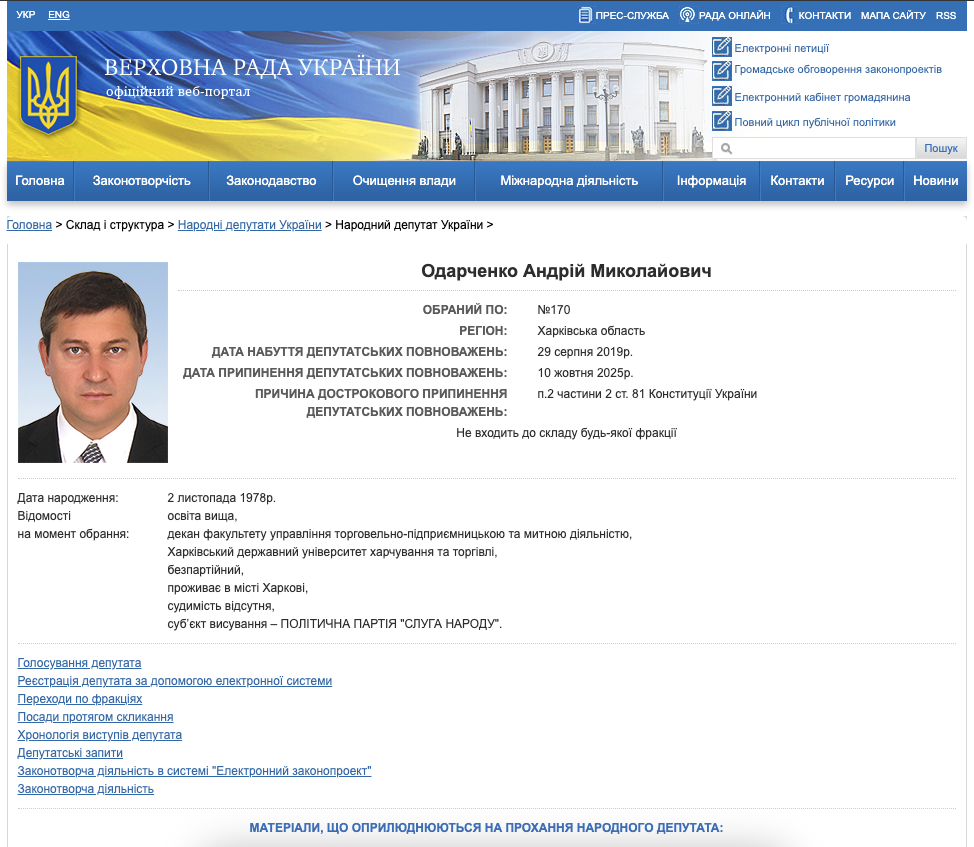The height and width of the screenshot is (847, 974).
Task: Open the Міжнародна діяльність menu item
Action: point(569,181)
